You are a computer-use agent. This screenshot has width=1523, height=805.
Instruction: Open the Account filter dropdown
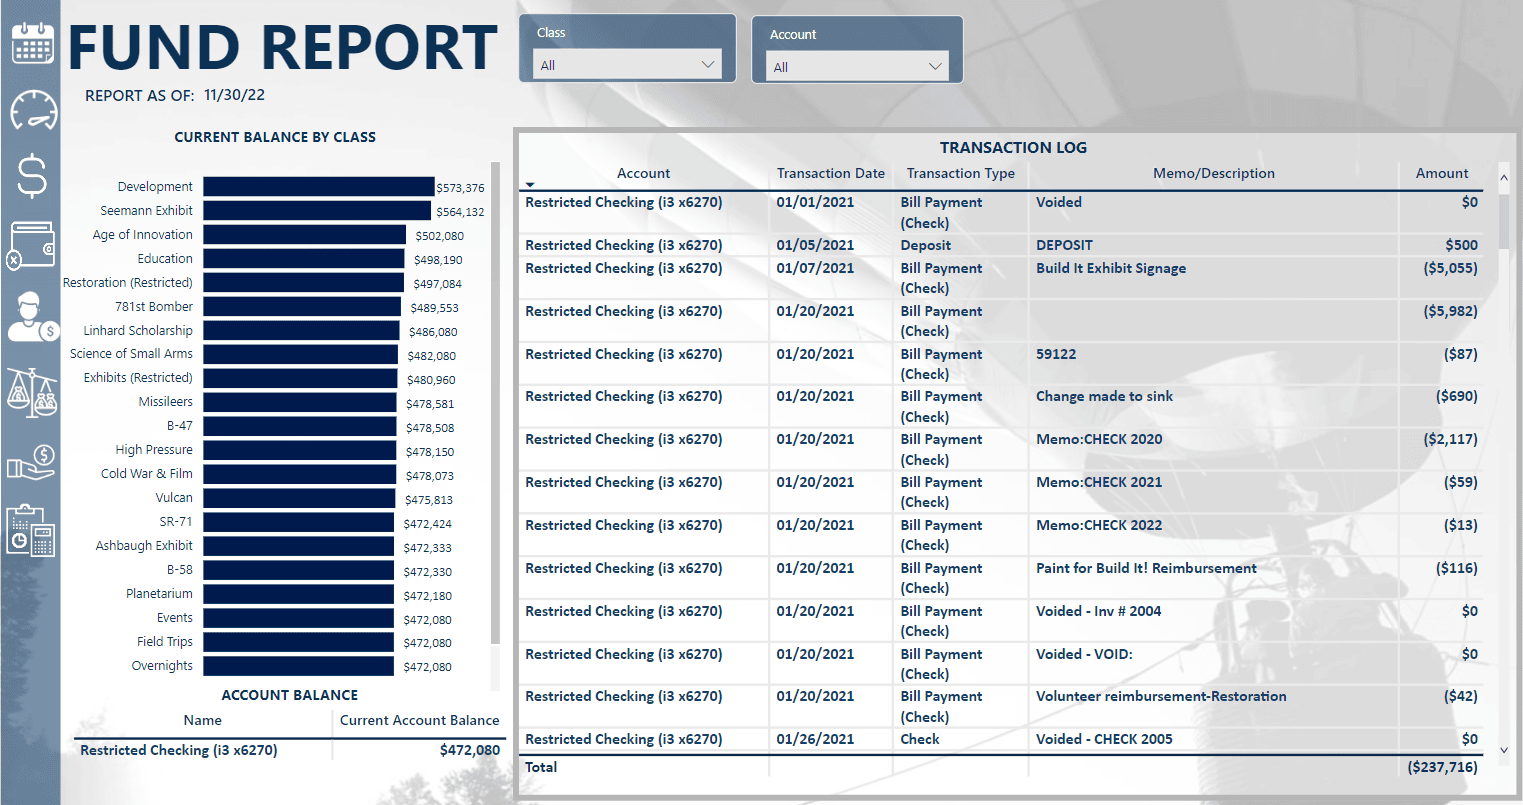857,67
